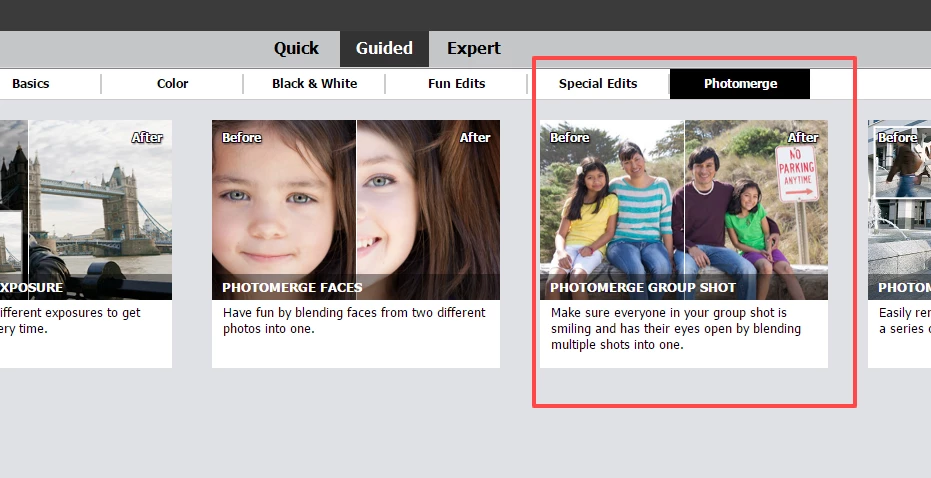Open the Fun Edits category
The height and width of the screenshot is (478, 931).
pyautogui.click(x=456, y=84)
